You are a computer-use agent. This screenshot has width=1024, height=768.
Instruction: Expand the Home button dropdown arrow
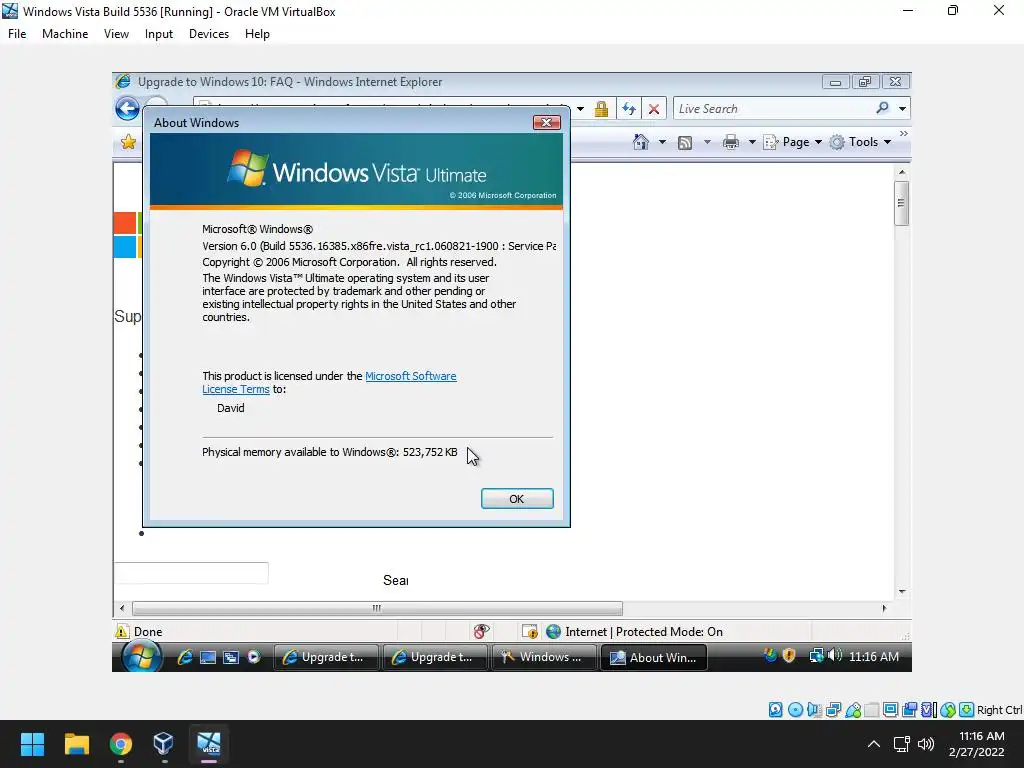pos(662,142)
